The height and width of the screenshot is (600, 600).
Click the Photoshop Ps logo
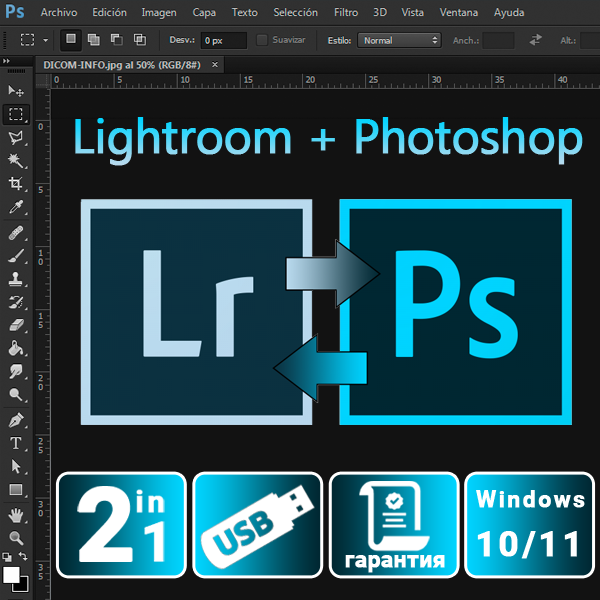tap(15, 12)
